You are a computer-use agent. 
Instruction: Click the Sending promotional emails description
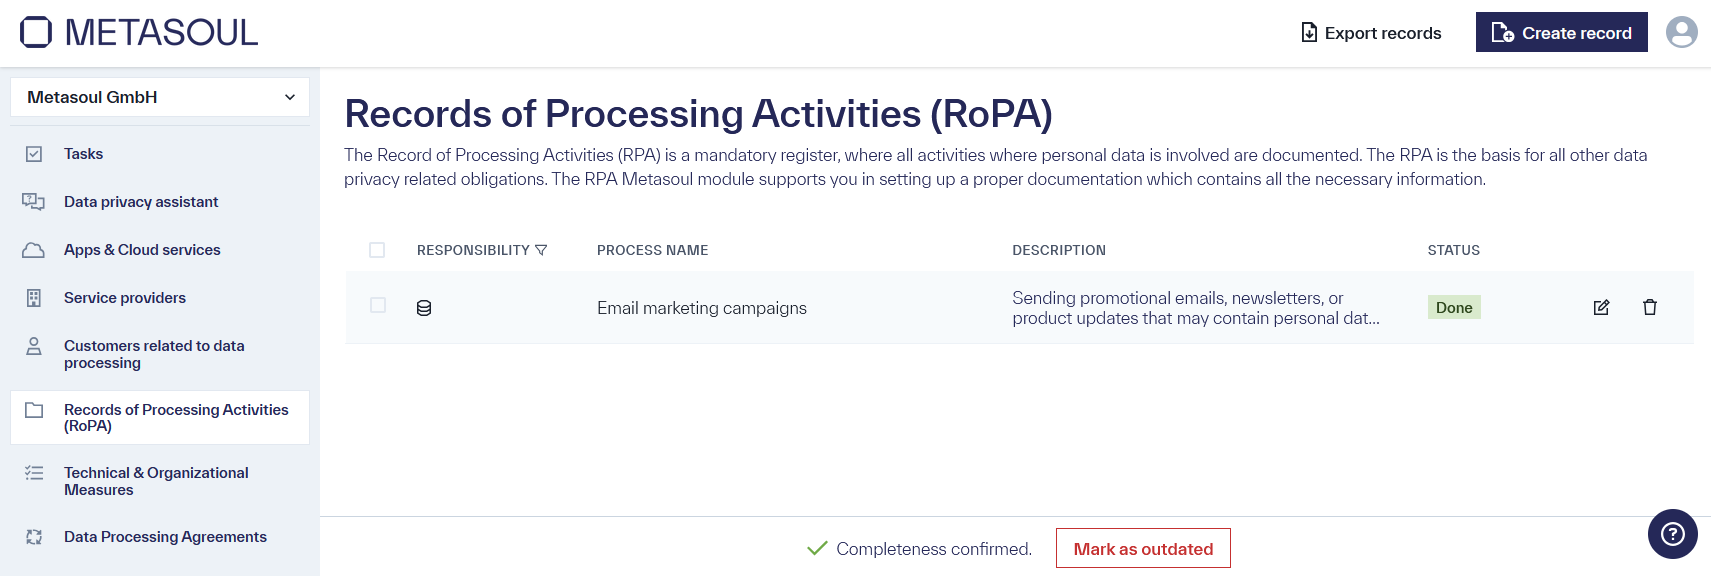pyautogui.click(x=1196, y=308)
